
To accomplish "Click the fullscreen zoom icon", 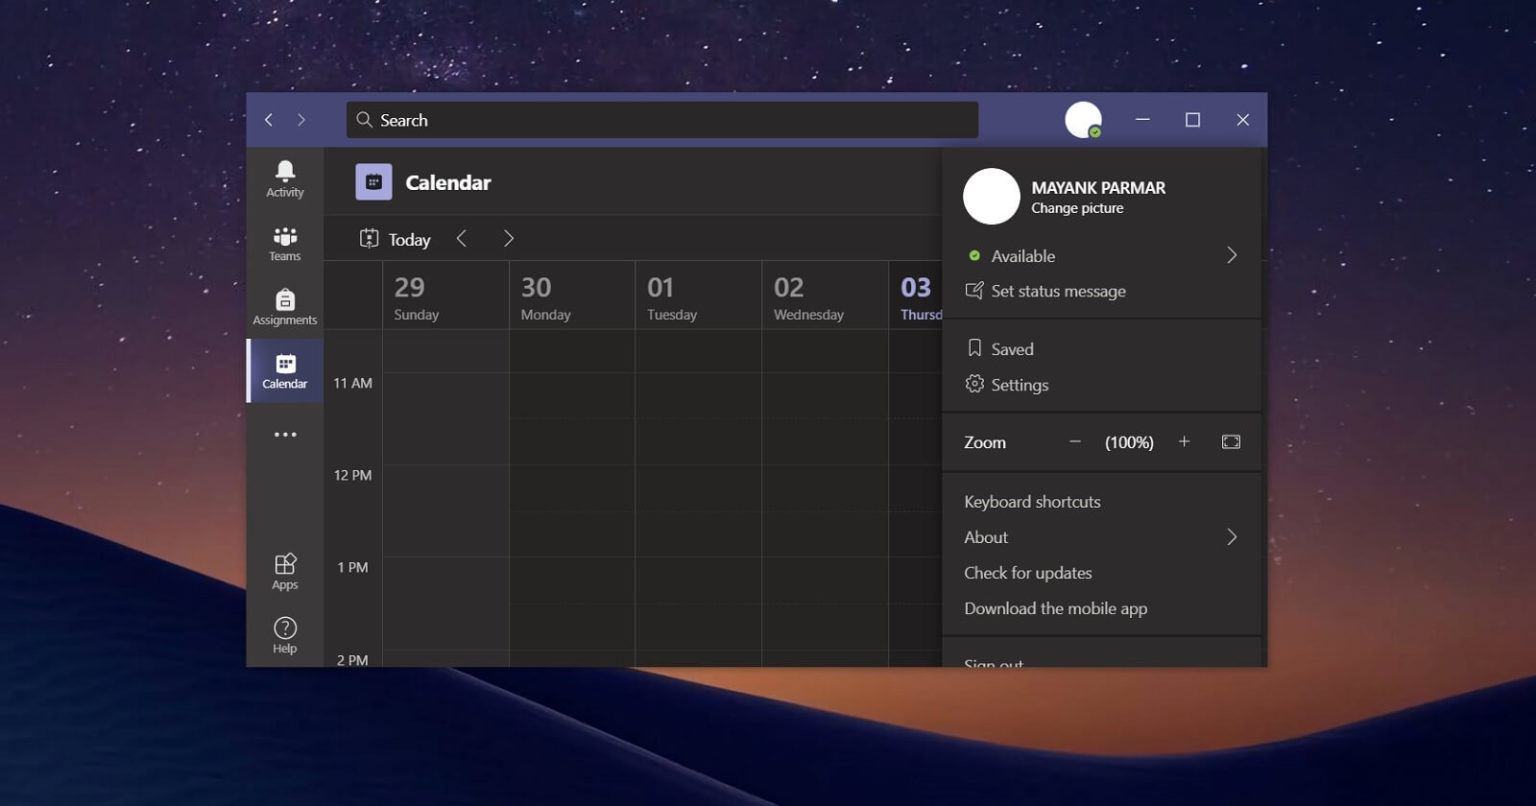I will 1231,442.
